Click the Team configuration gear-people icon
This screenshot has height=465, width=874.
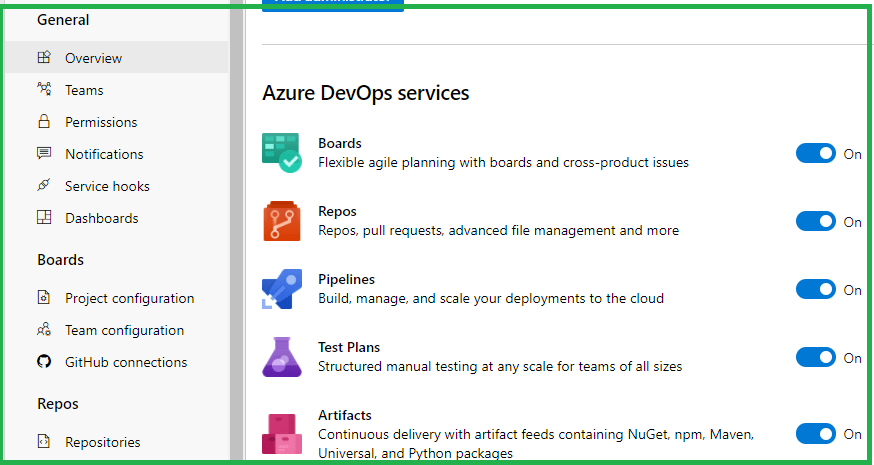pos(44,329)
